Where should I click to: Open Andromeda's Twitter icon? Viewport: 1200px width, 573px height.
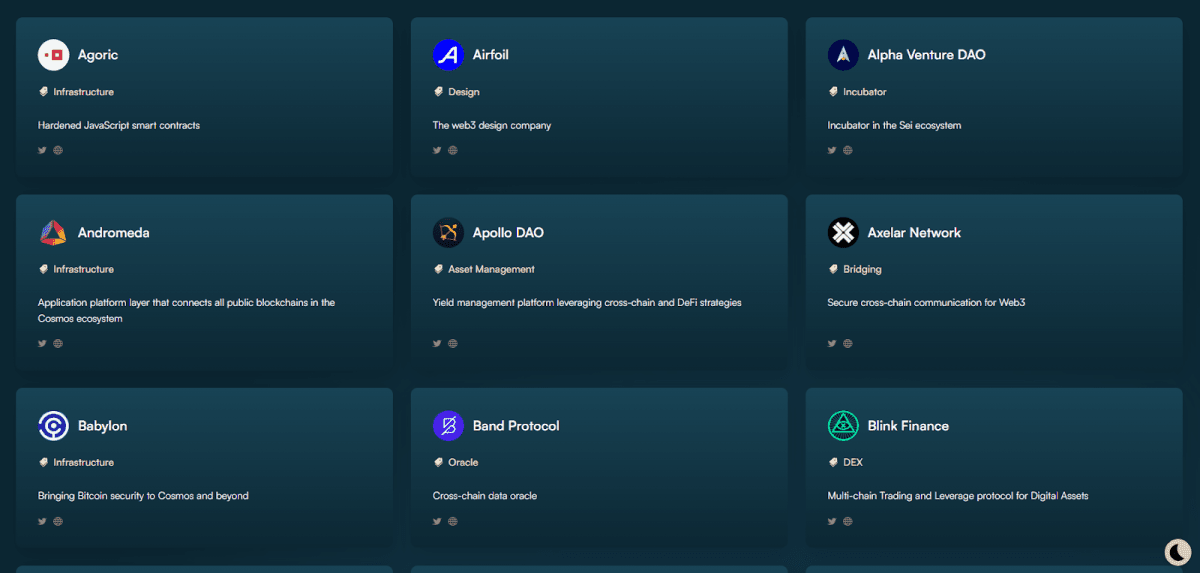[42, 344]
